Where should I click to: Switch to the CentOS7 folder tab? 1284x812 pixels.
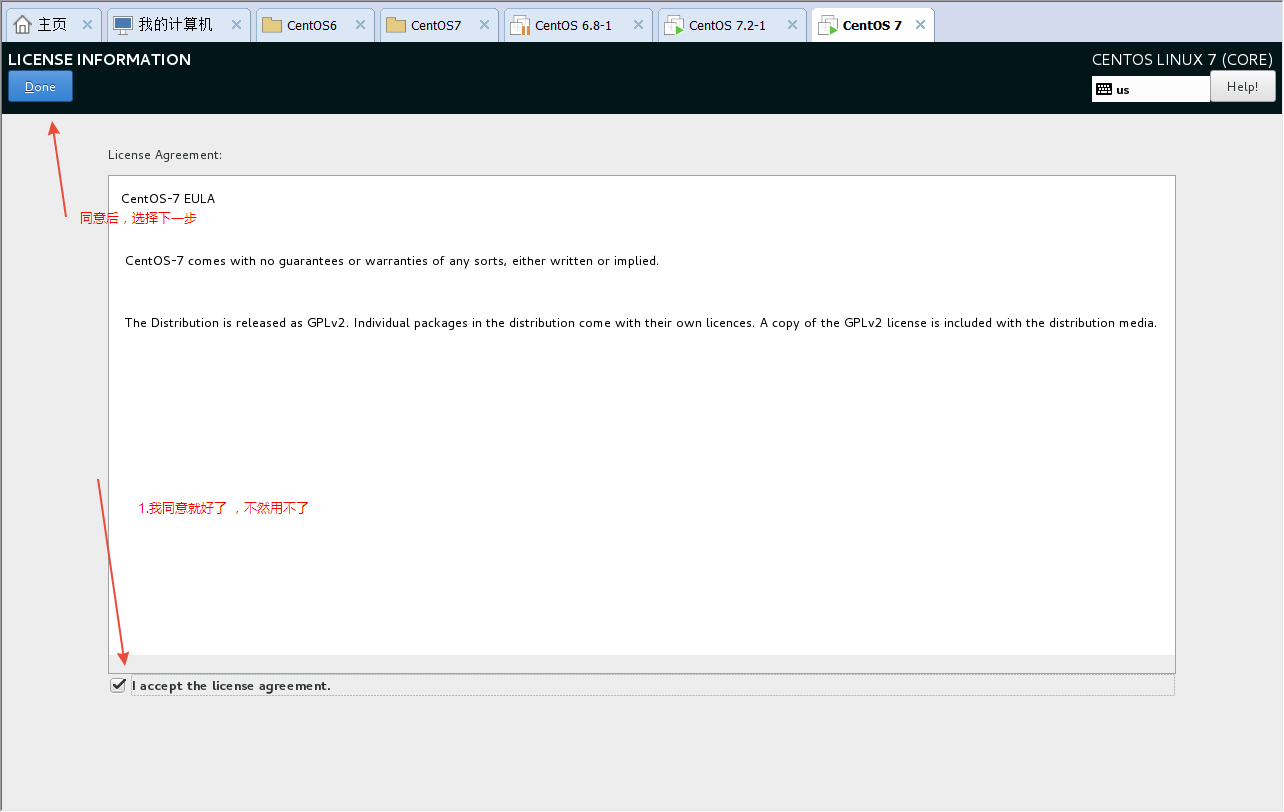(439, 25)
